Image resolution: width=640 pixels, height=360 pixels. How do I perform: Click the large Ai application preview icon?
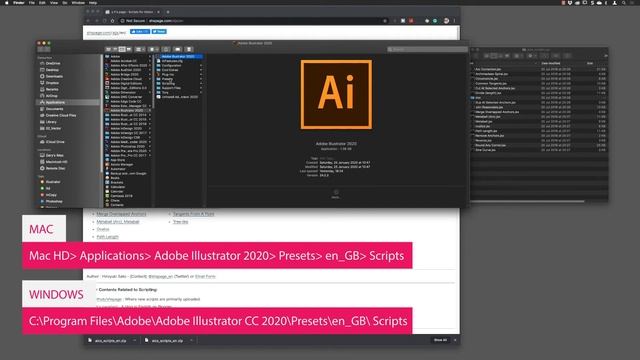[336, 94]
